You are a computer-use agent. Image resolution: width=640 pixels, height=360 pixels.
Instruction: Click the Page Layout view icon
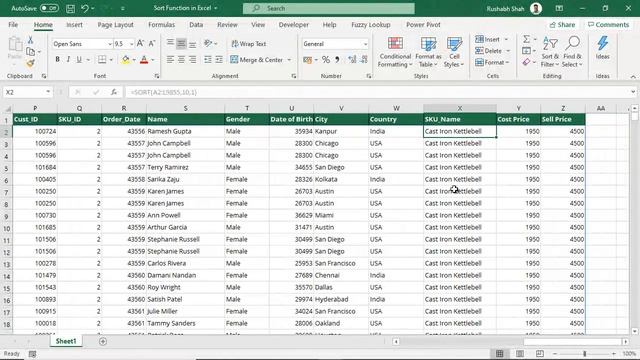click(x=520, y=353)
